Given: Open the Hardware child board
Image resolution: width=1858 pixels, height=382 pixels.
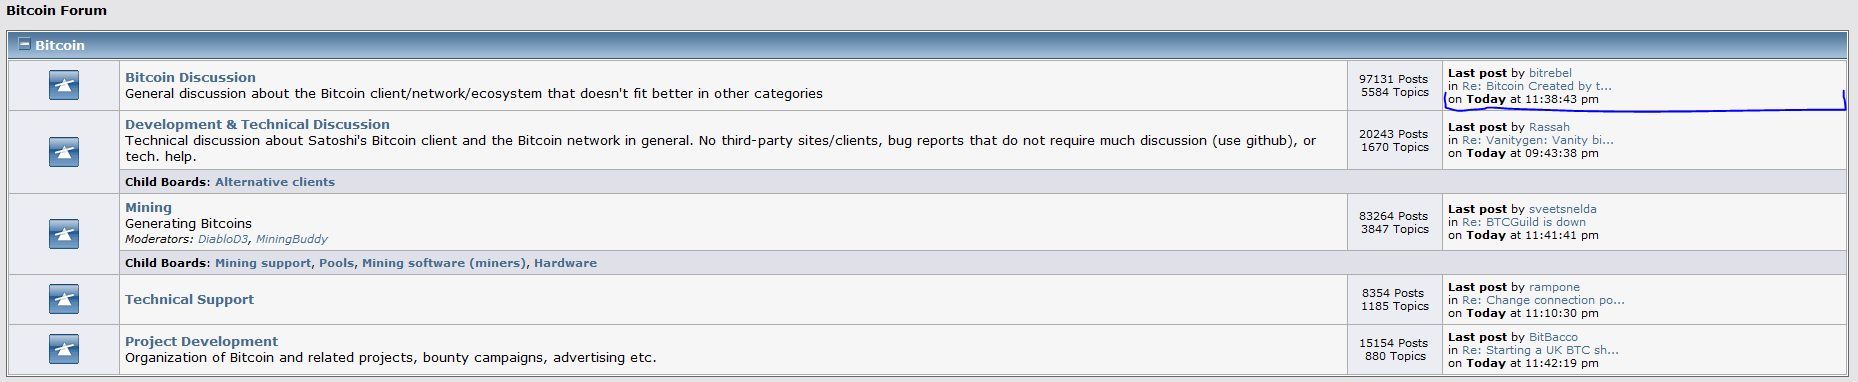Looking at the screenshot, I should 565,263.
